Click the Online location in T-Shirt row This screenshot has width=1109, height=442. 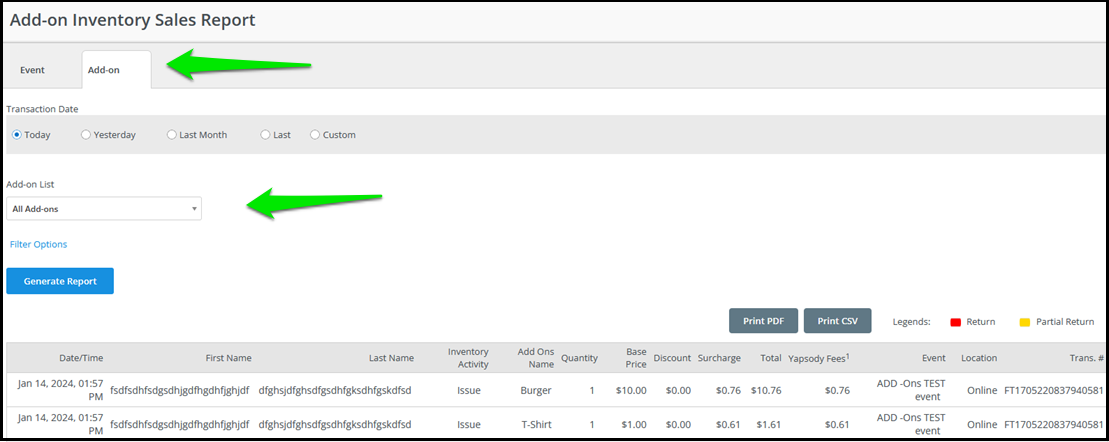point(982,424)
